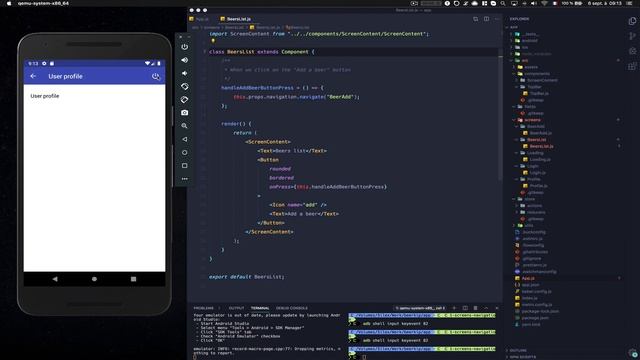
Task: Open the Output panel tab
Action: [236, 308]
